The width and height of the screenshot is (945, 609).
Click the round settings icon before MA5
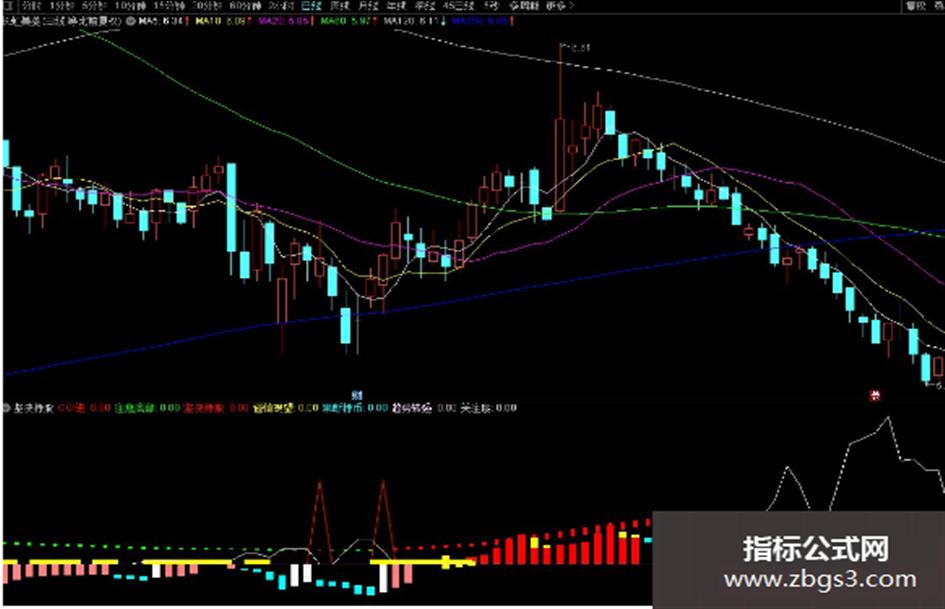[131, 21]
